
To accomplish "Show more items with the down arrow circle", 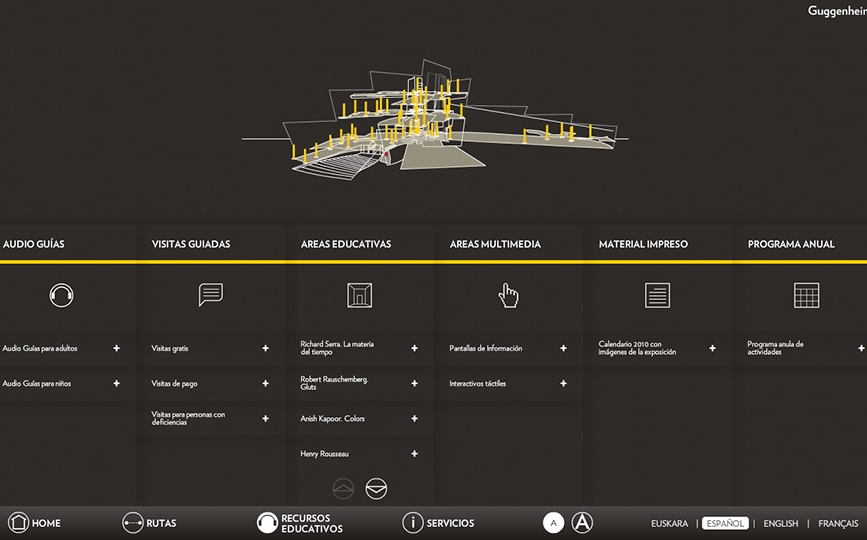I will [x=377, y=489].
